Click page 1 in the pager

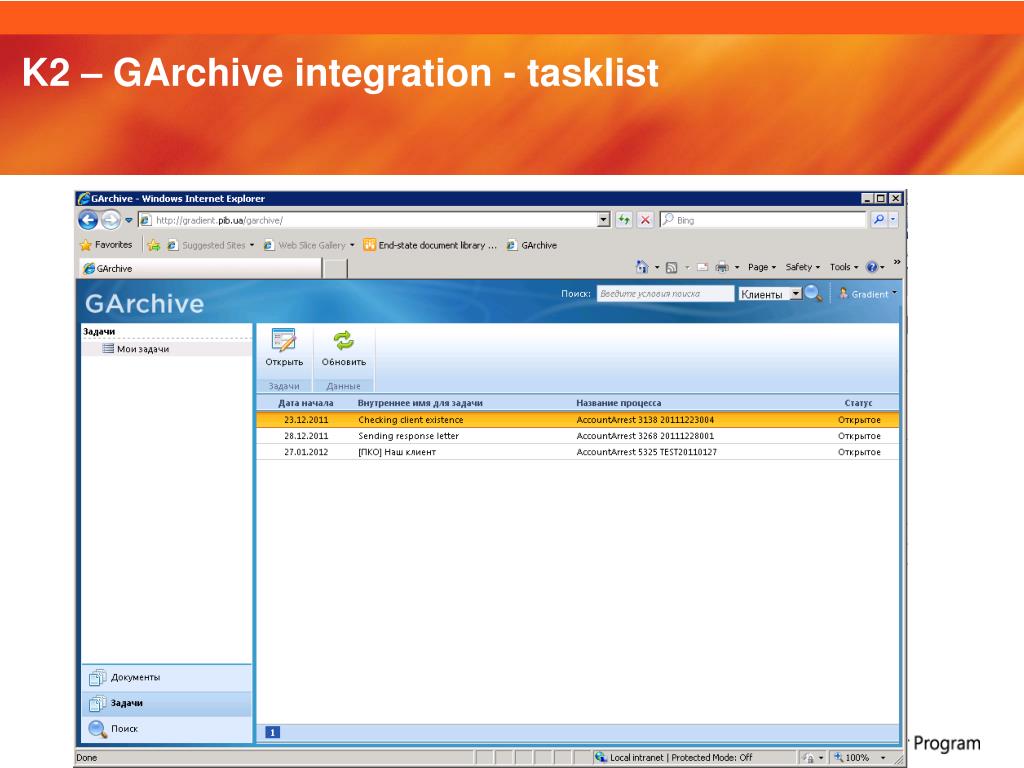[272, 732]
